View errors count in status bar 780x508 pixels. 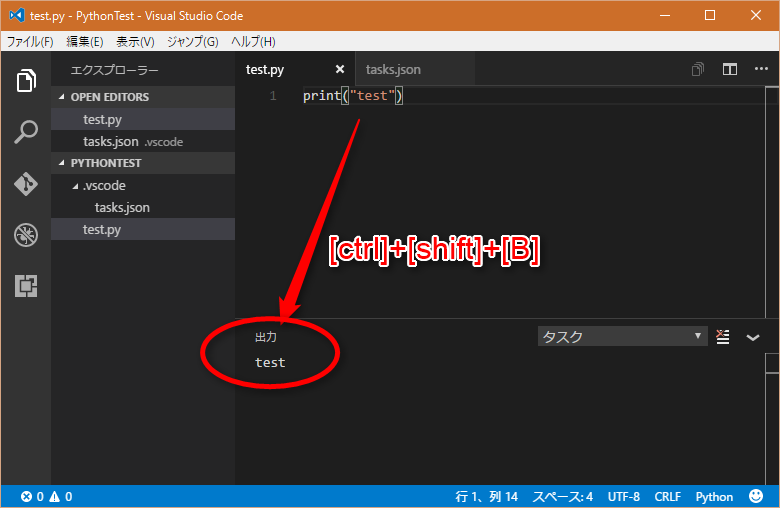point(32,497)
